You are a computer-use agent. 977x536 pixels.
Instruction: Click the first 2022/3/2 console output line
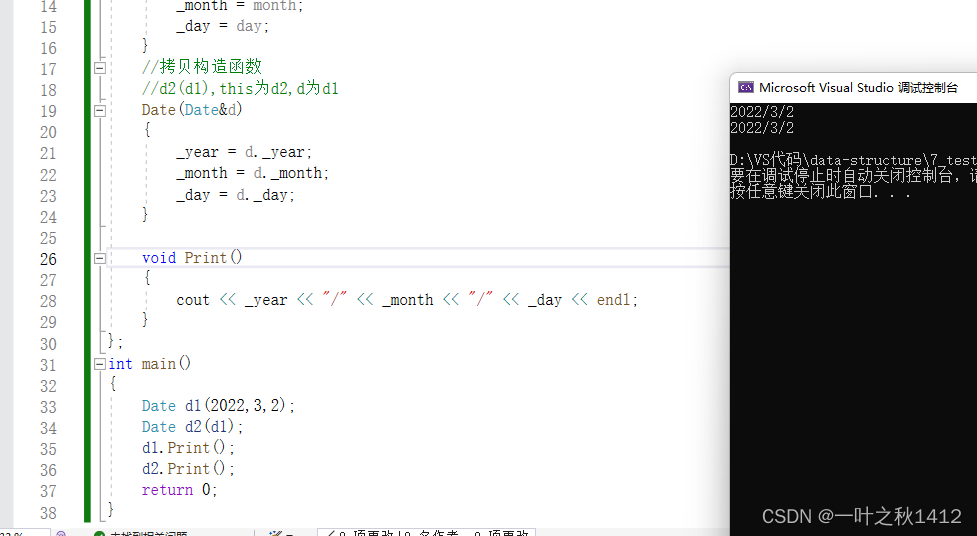pos(762,112)
